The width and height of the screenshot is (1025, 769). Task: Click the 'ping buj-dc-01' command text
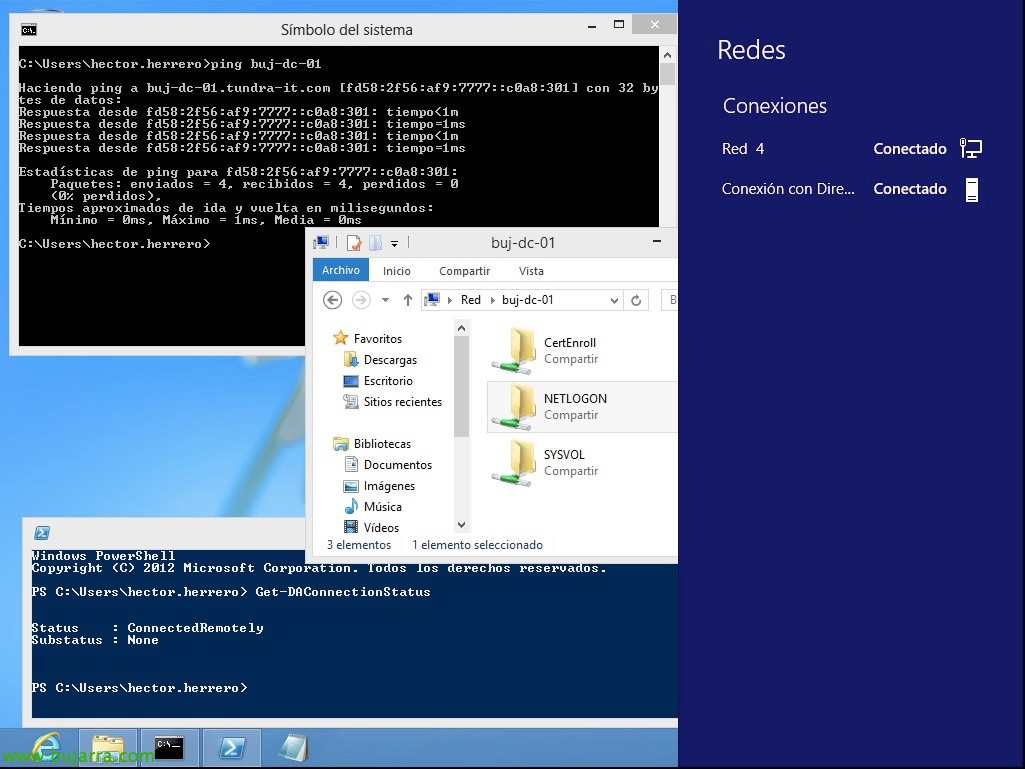pyautogui.click(x=266, y=64)
